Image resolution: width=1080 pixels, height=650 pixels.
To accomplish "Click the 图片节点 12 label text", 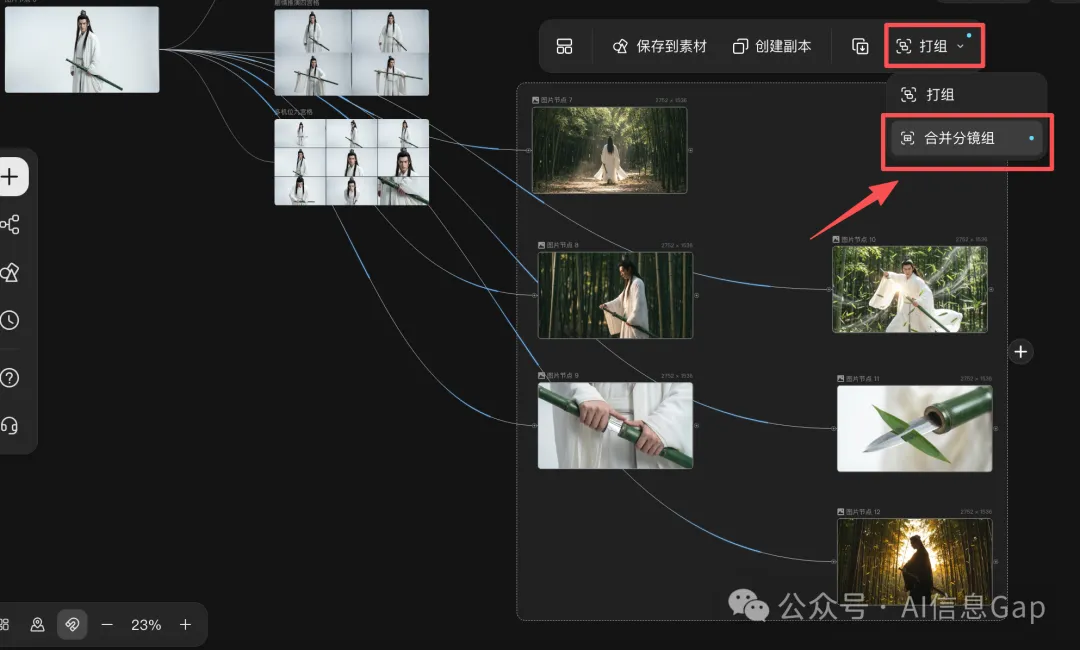I will click(x=863, y=512).
